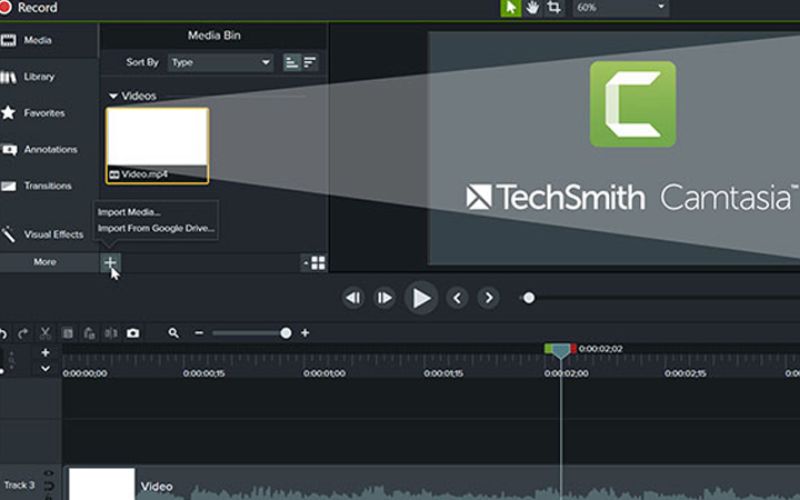Jump to next clip marker
Screen dimensions: 800x500
click(x=488, y=298)
